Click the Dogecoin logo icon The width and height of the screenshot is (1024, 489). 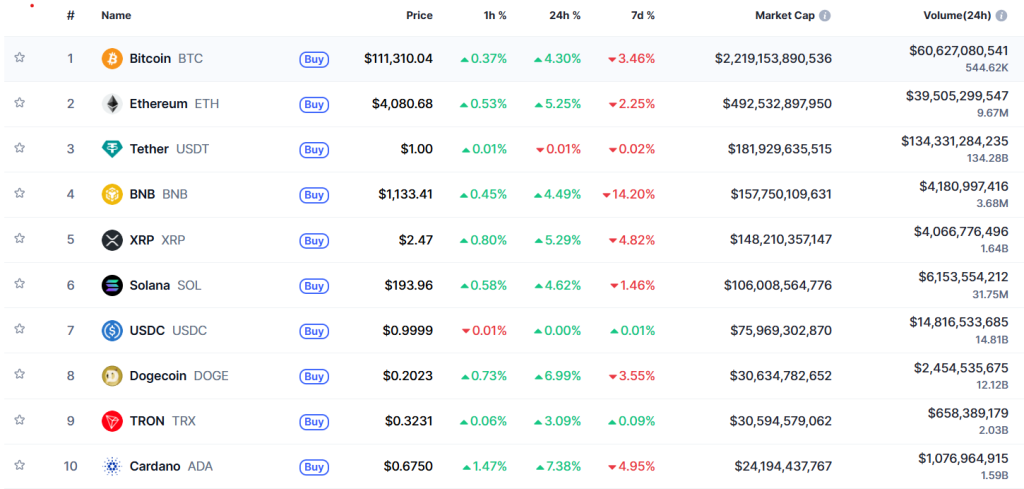point(112,376)
